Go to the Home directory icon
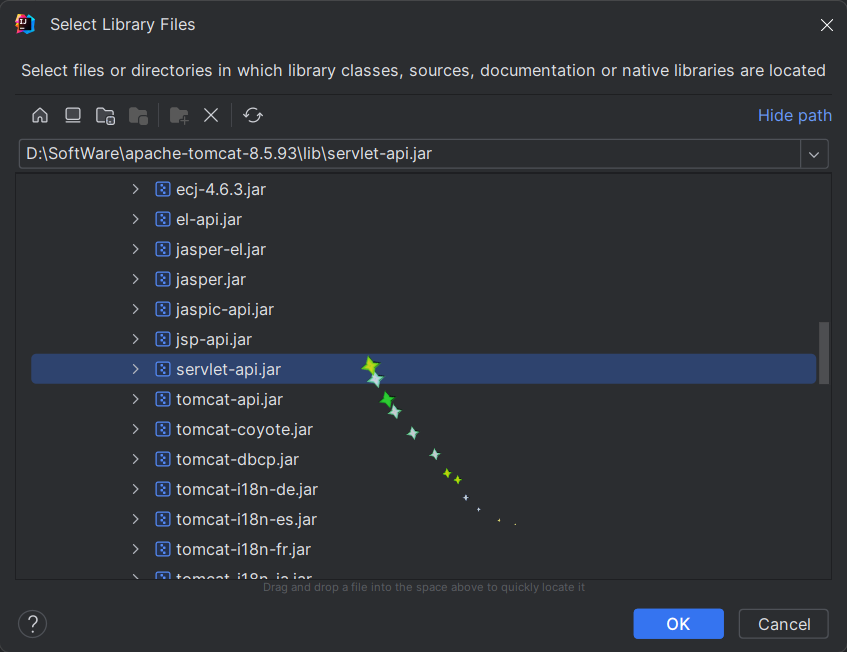Image resolution: width=847 pixels, height=652 pixels. 40,115
